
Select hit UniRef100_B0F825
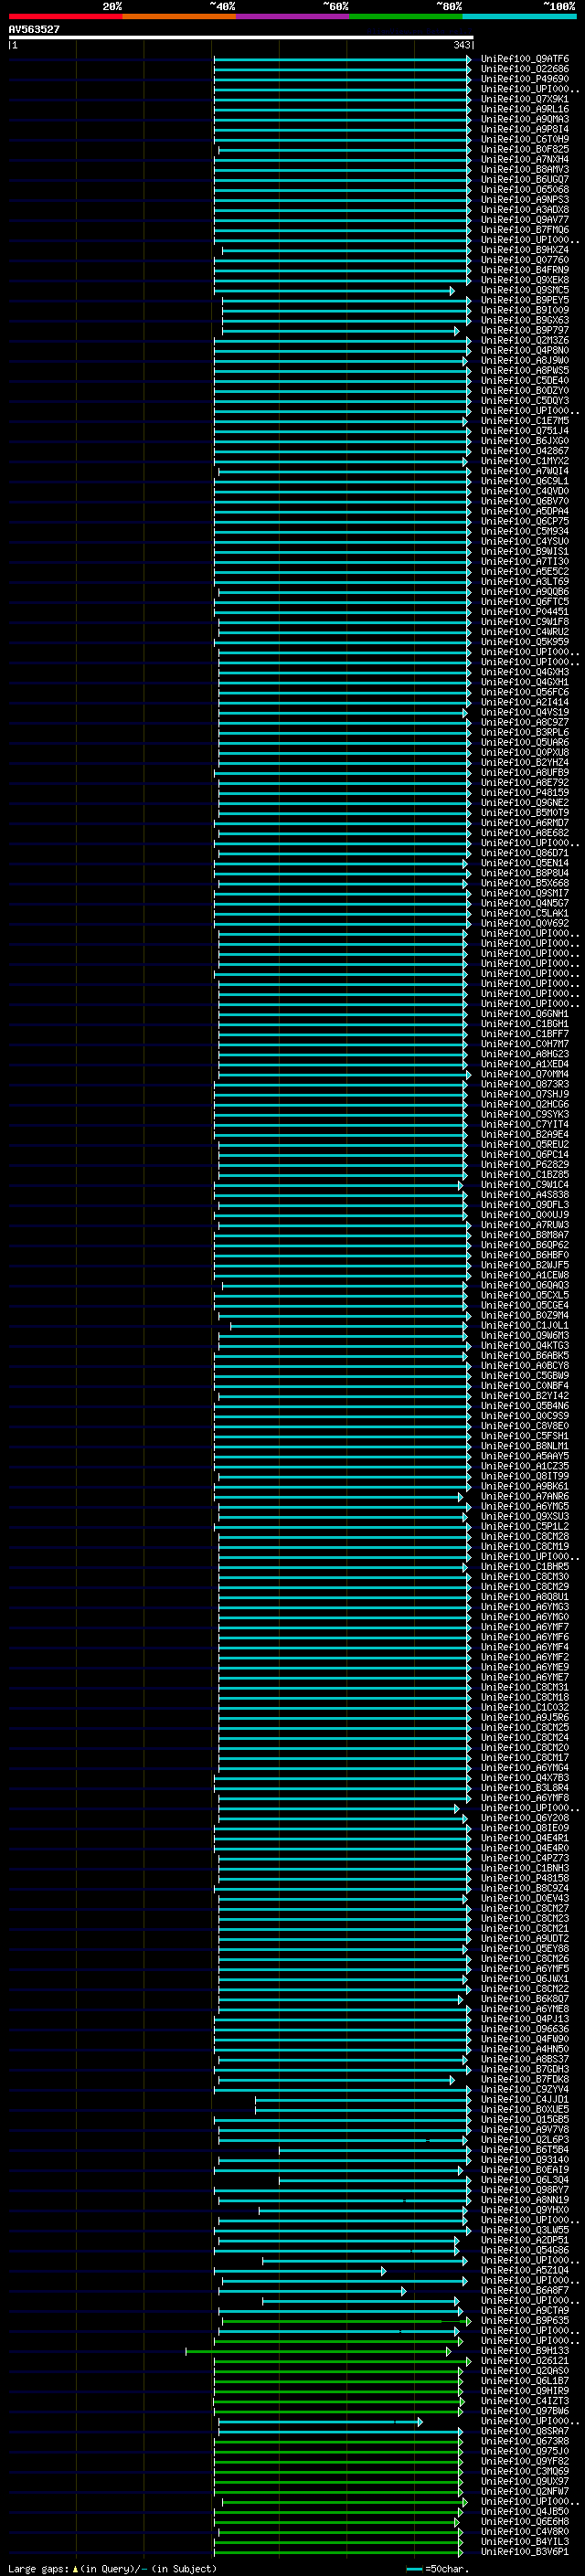[x=524, y=149]
